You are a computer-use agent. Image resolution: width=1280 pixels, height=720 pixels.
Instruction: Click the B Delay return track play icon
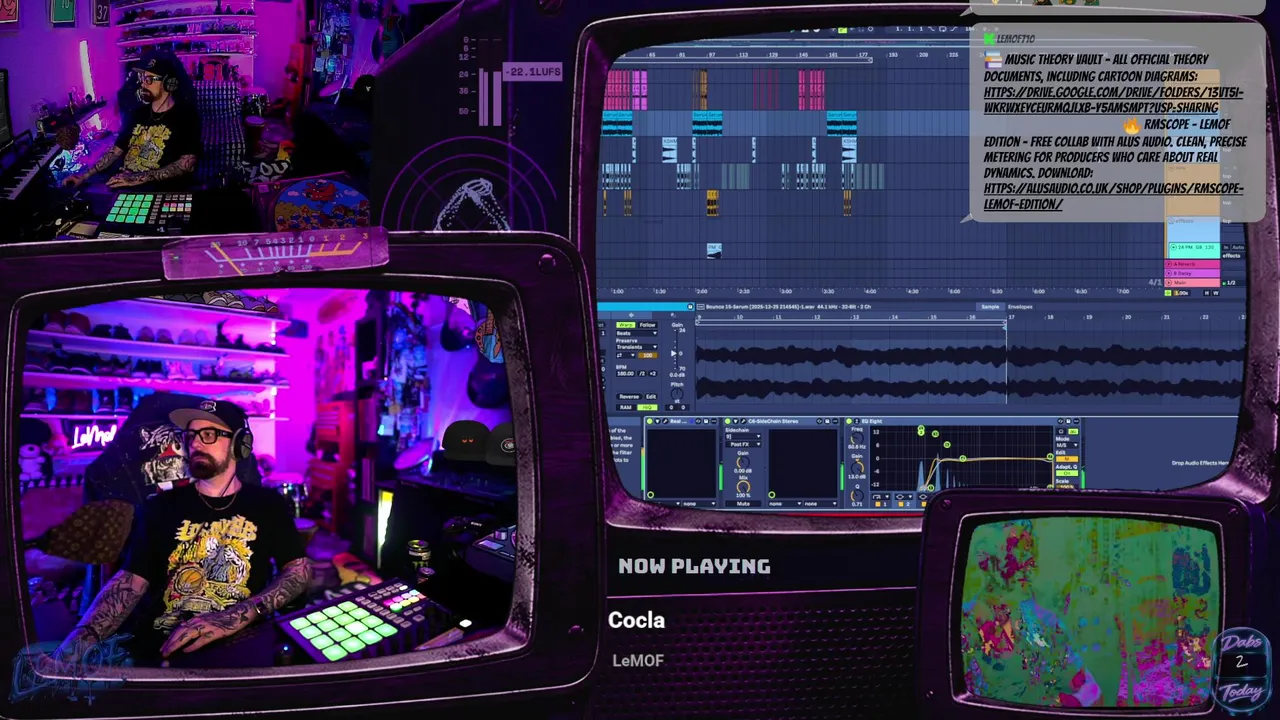point(1168,273)
